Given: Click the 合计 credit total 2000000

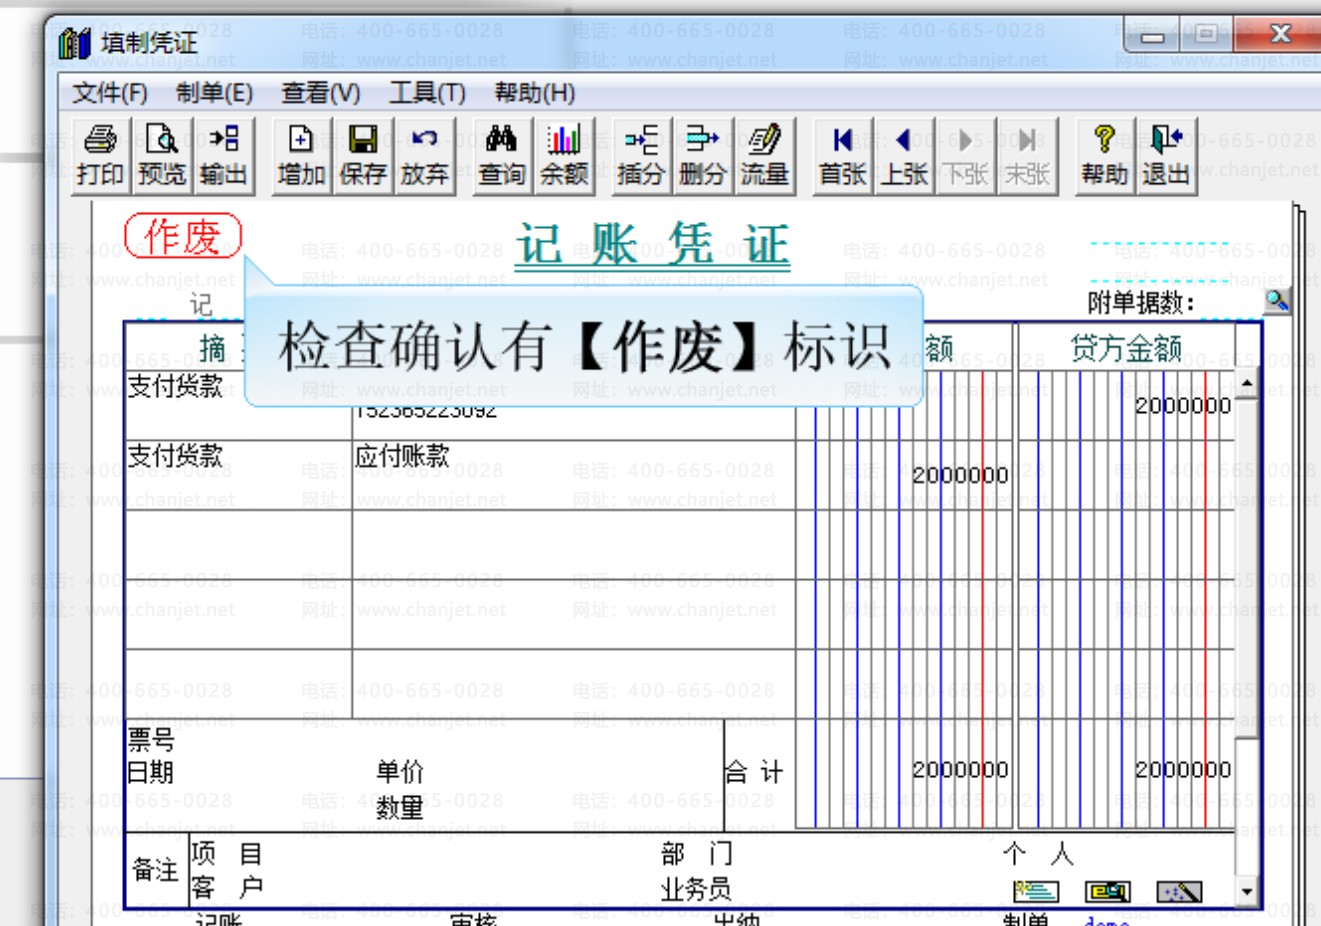Looking at the screenshot, I should tap(1183, 769).
